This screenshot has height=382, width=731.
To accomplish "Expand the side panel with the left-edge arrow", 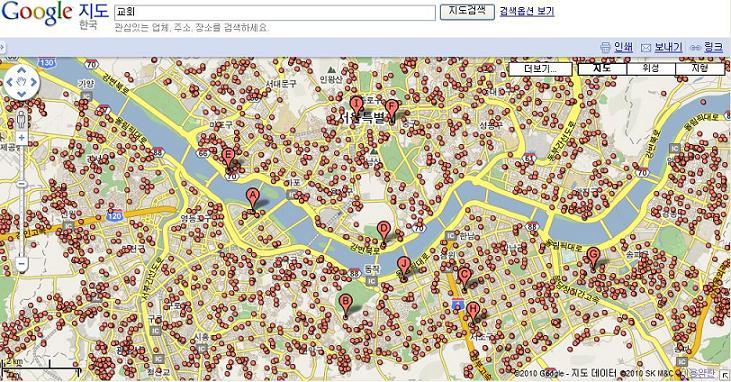I will click(x=2, y=47).
